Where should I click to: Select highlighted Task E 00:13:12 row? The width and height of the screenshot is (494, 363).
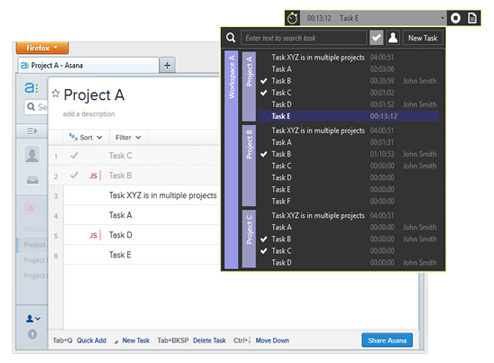pyautogui.click(x=348, y=116)
